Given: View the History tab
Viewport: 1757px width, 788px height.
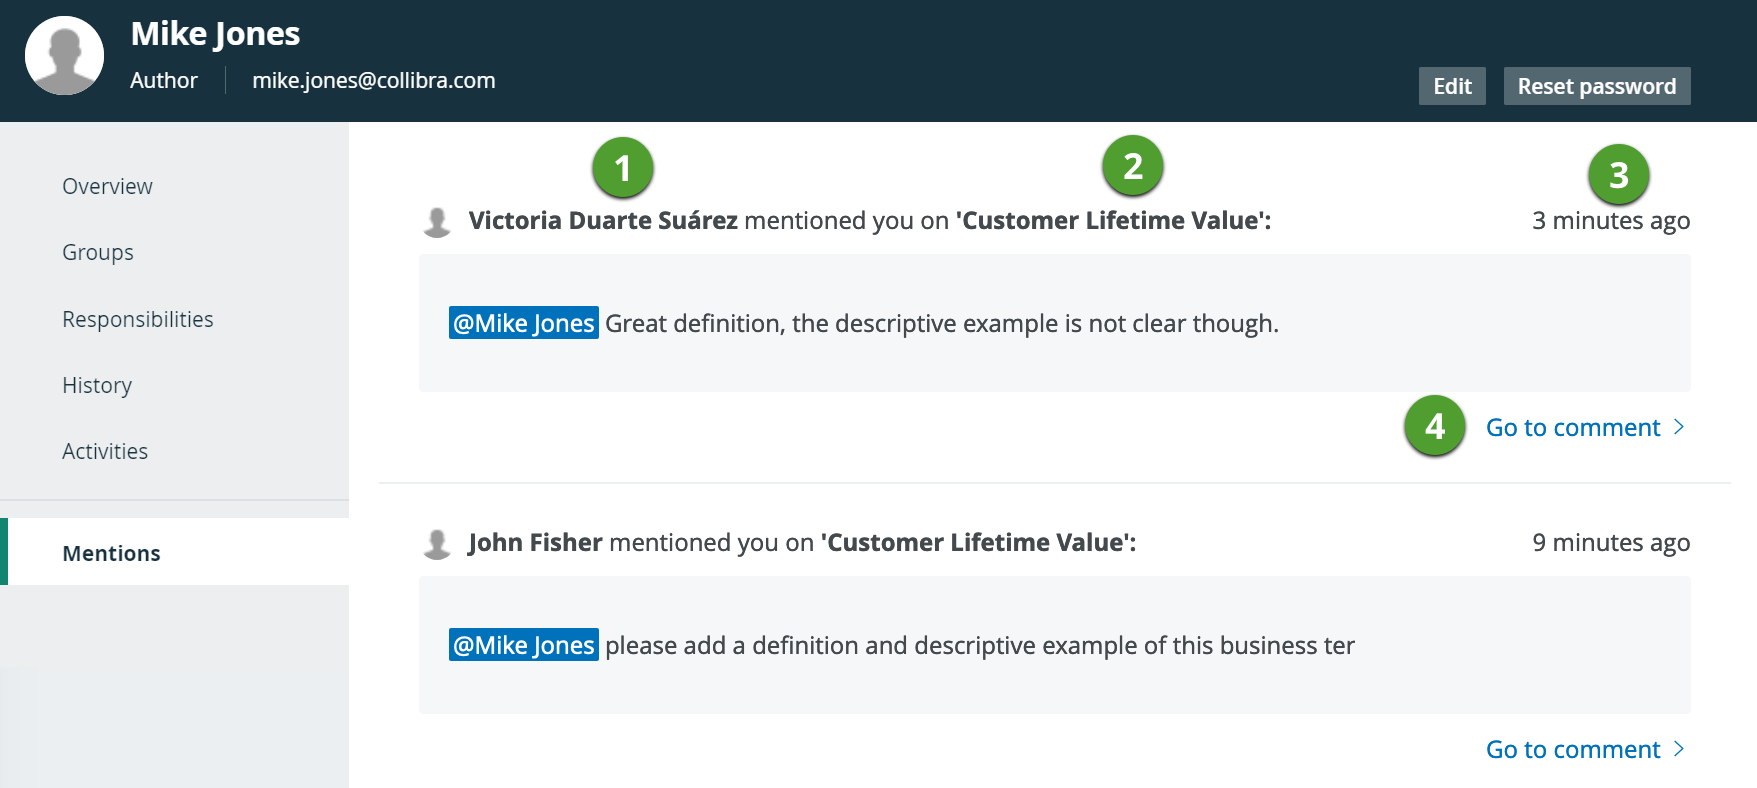Looking at the screenshot, I should pyautogui.click(x=97, y=386).
